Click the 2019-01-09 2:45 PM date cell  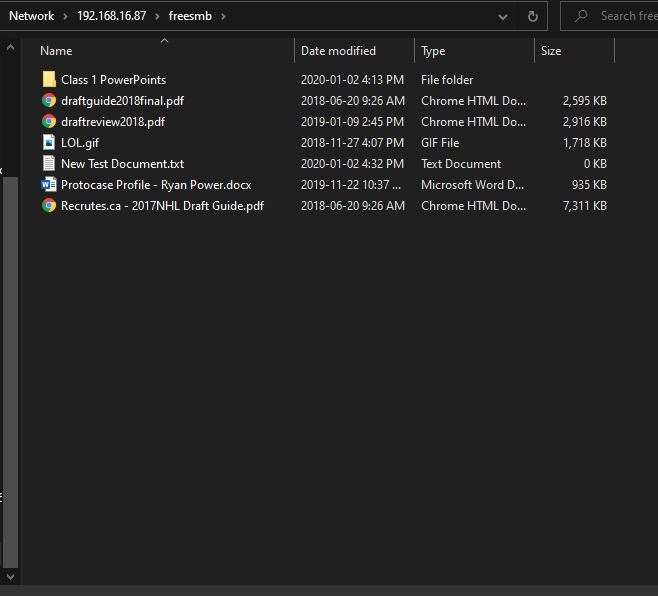click(x=352, y=122)
